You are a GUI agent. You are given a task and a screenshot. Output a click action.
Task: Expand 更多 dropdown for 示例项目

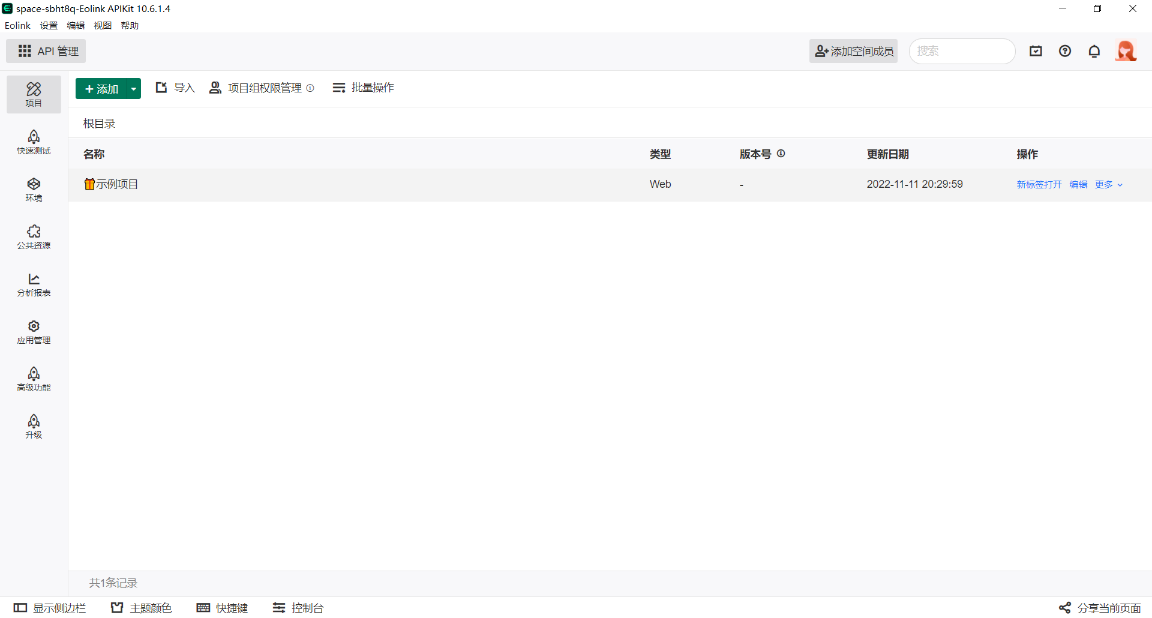point(1109,184)
